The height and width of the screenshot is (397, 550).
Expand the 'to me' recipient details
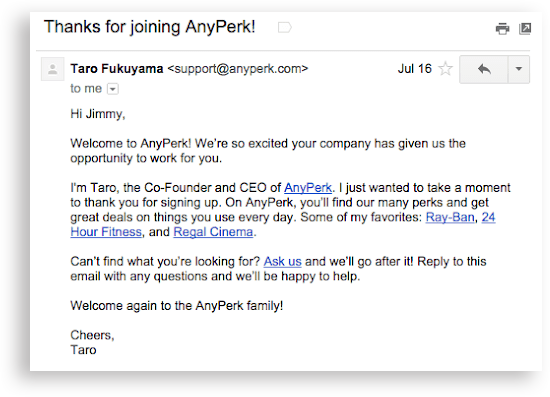pos(113,89)
